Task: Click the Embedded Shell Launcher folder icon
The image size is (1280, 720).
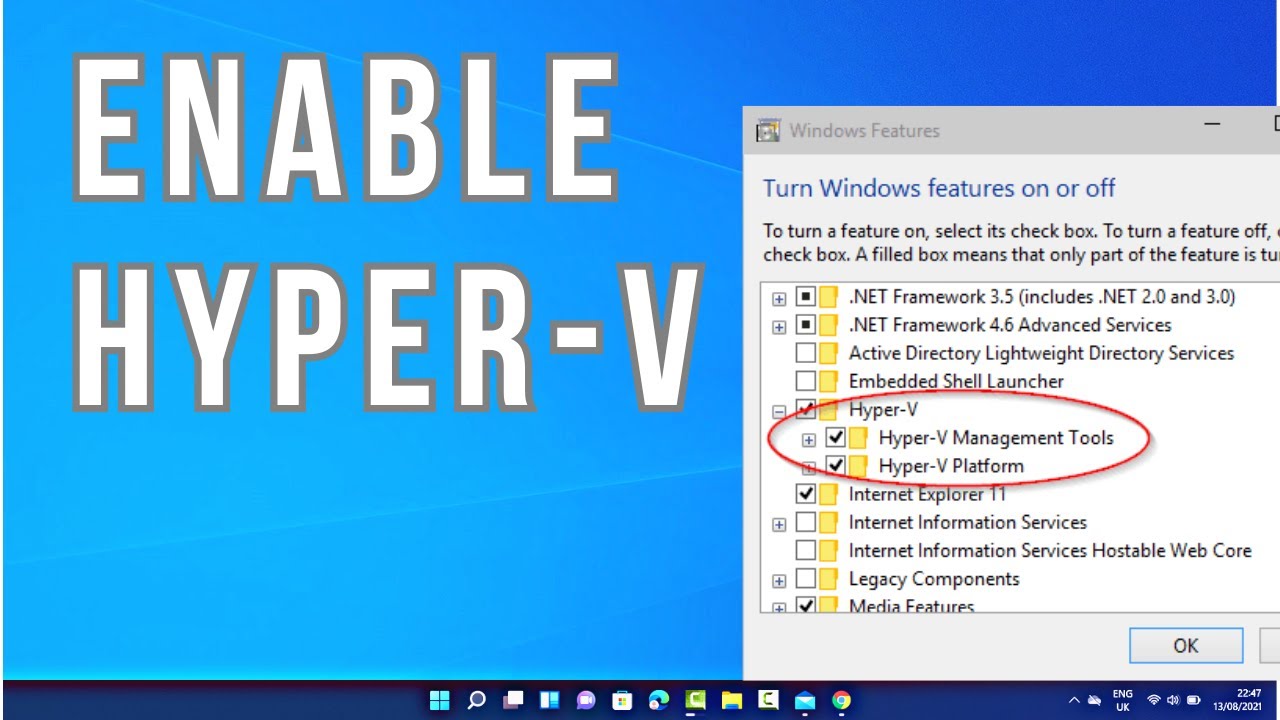Action: 828,381
